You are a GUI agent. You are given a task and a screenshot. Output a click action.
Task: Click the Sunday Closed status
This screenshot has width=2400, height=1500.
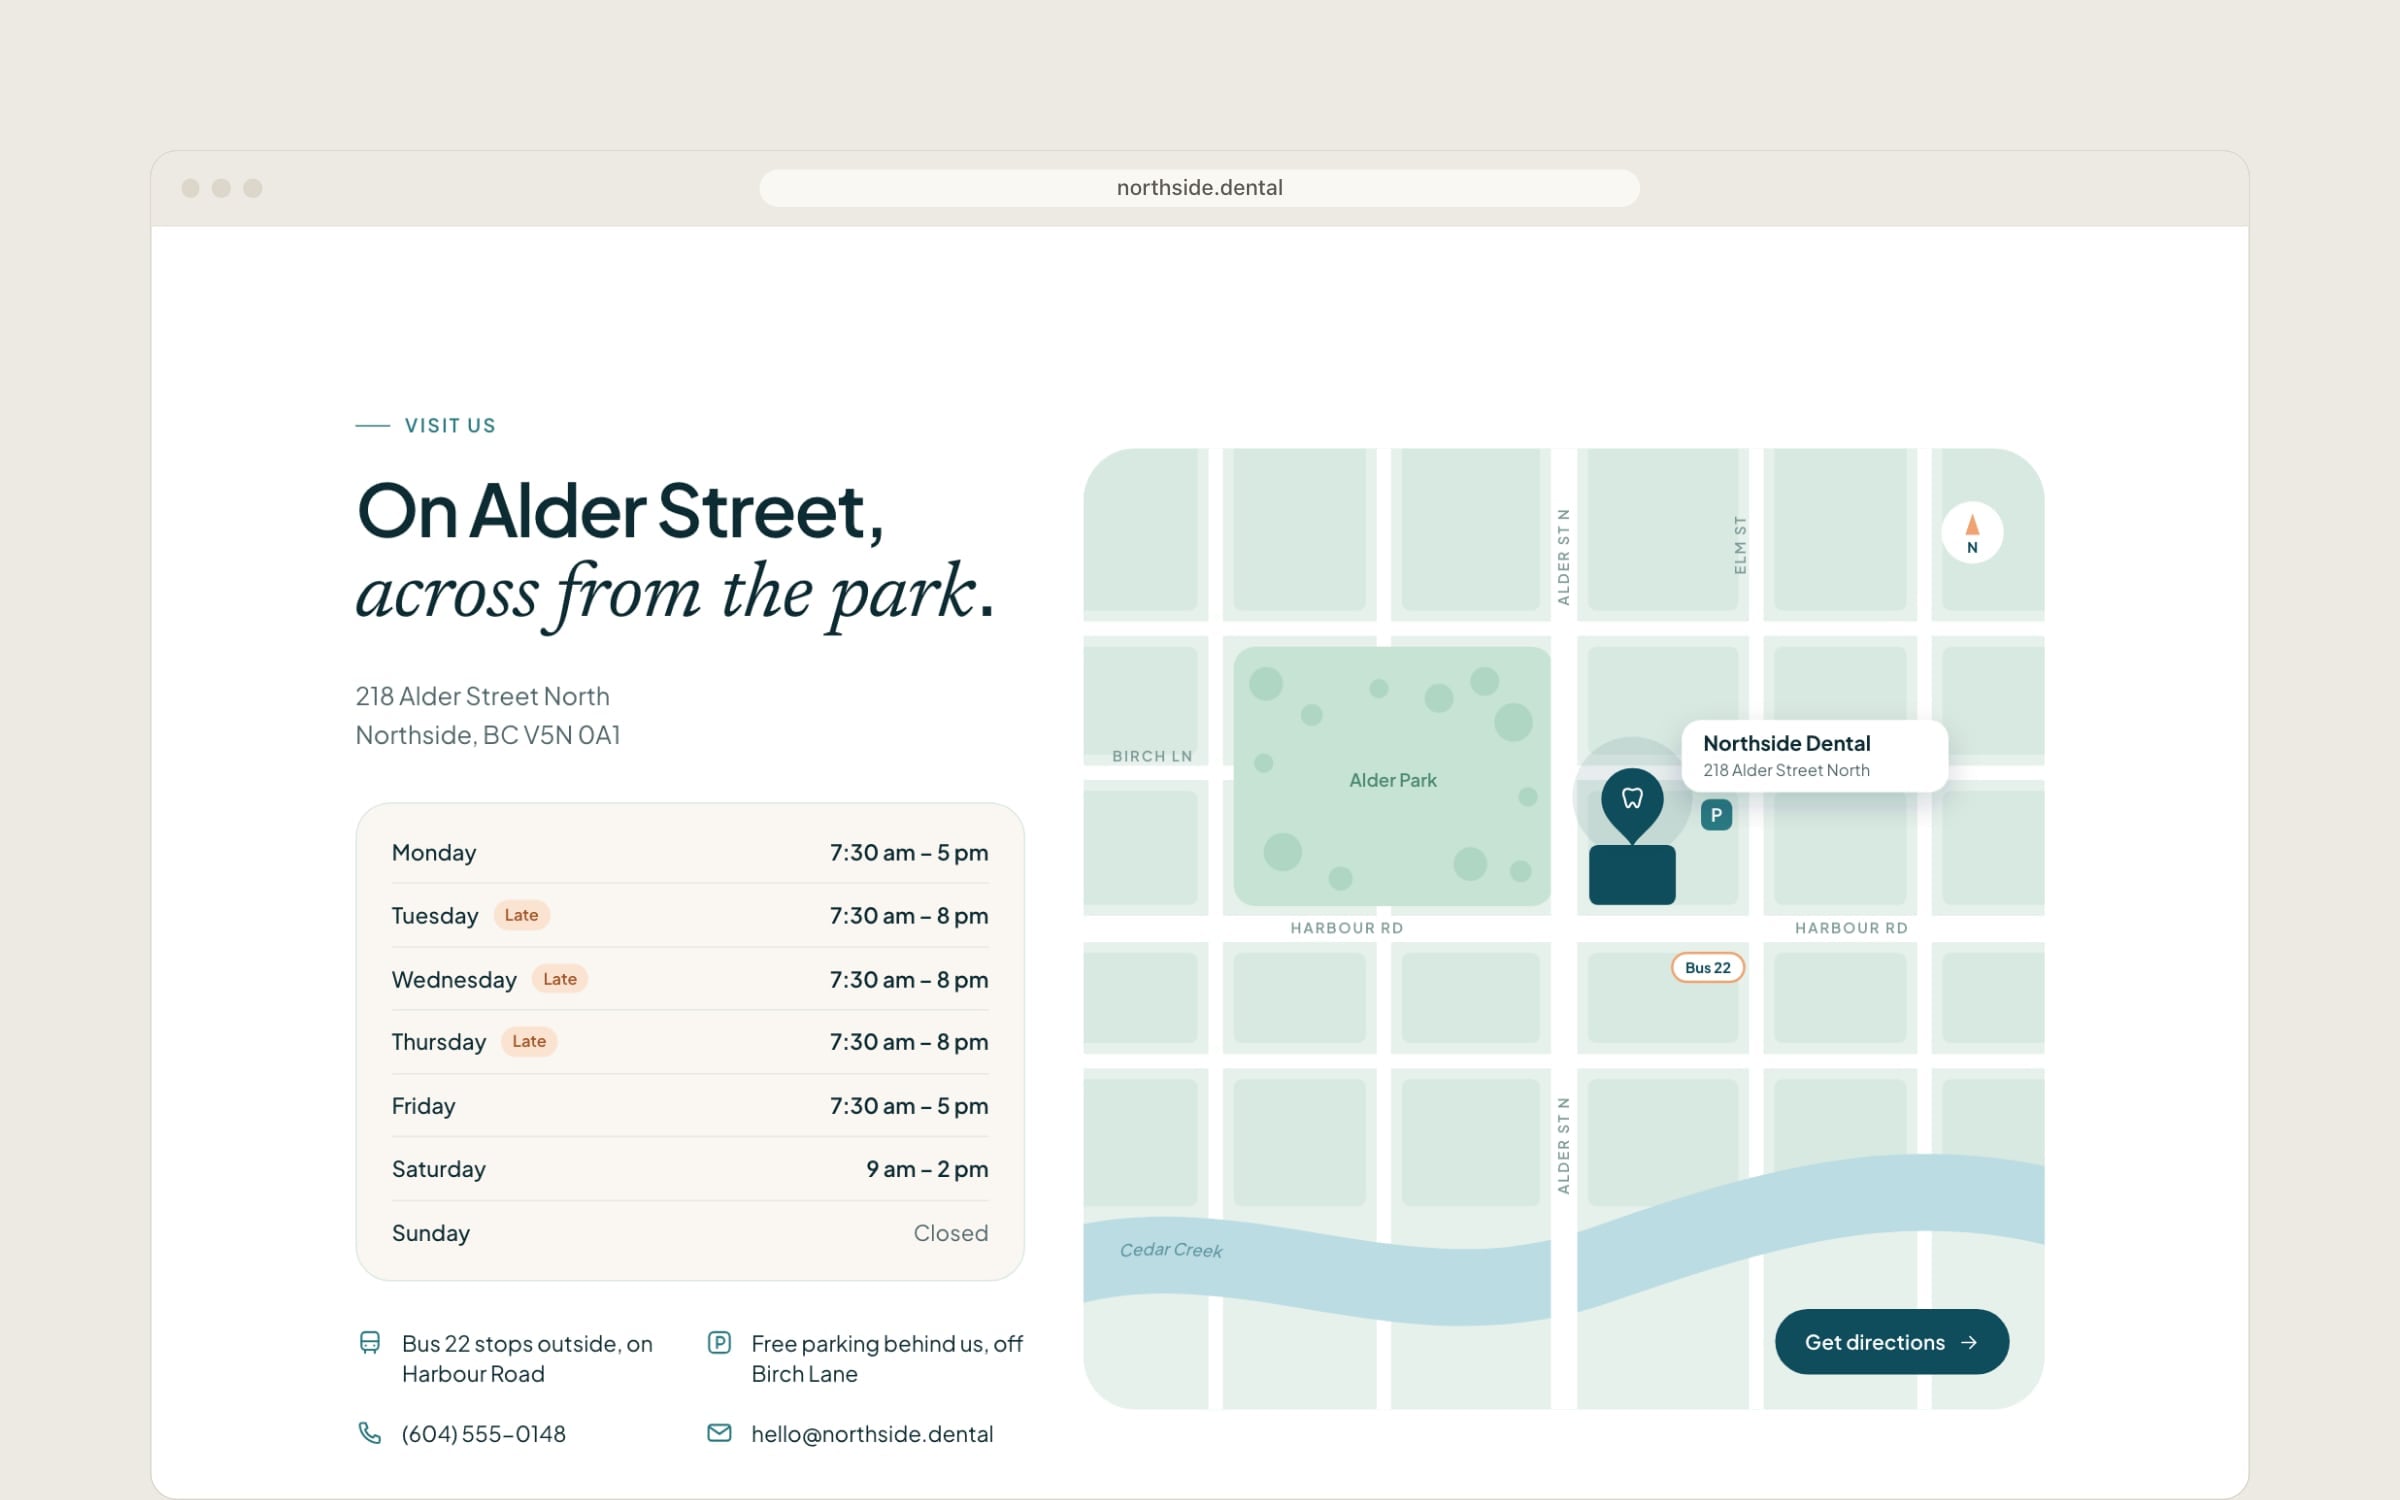951,1233
